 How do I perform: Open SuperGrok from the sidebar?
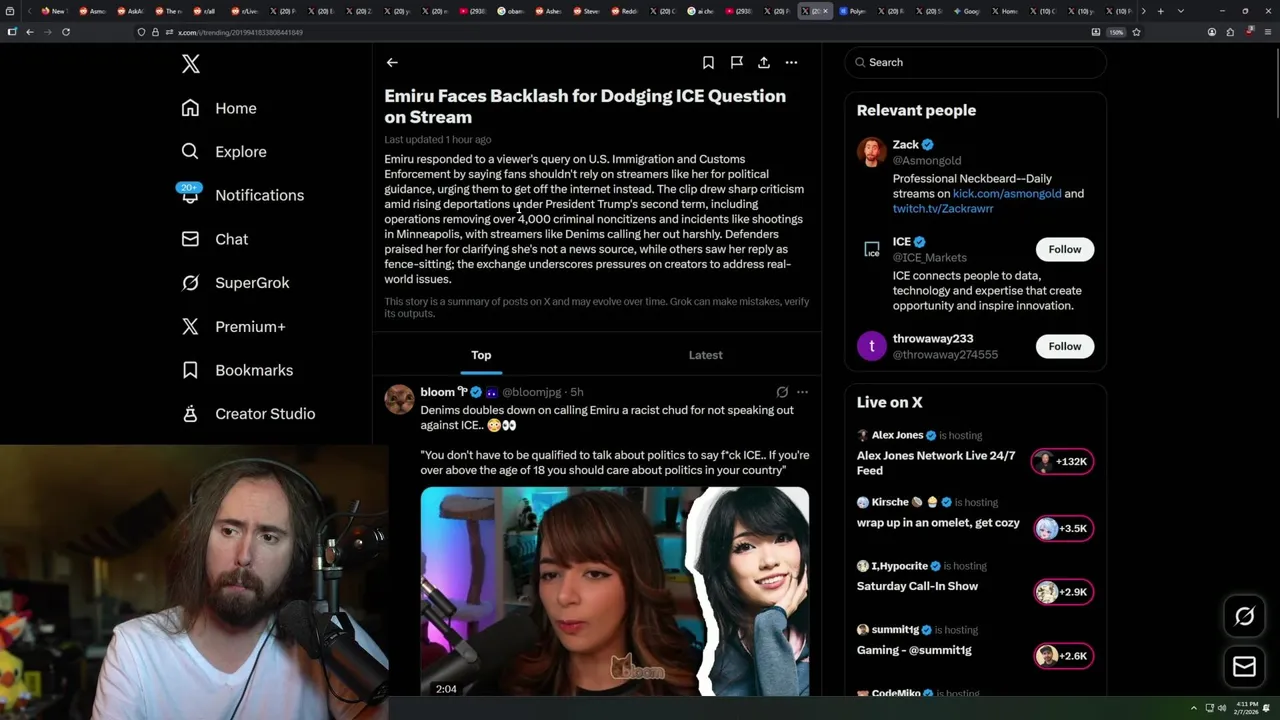(x=235, y=283)
